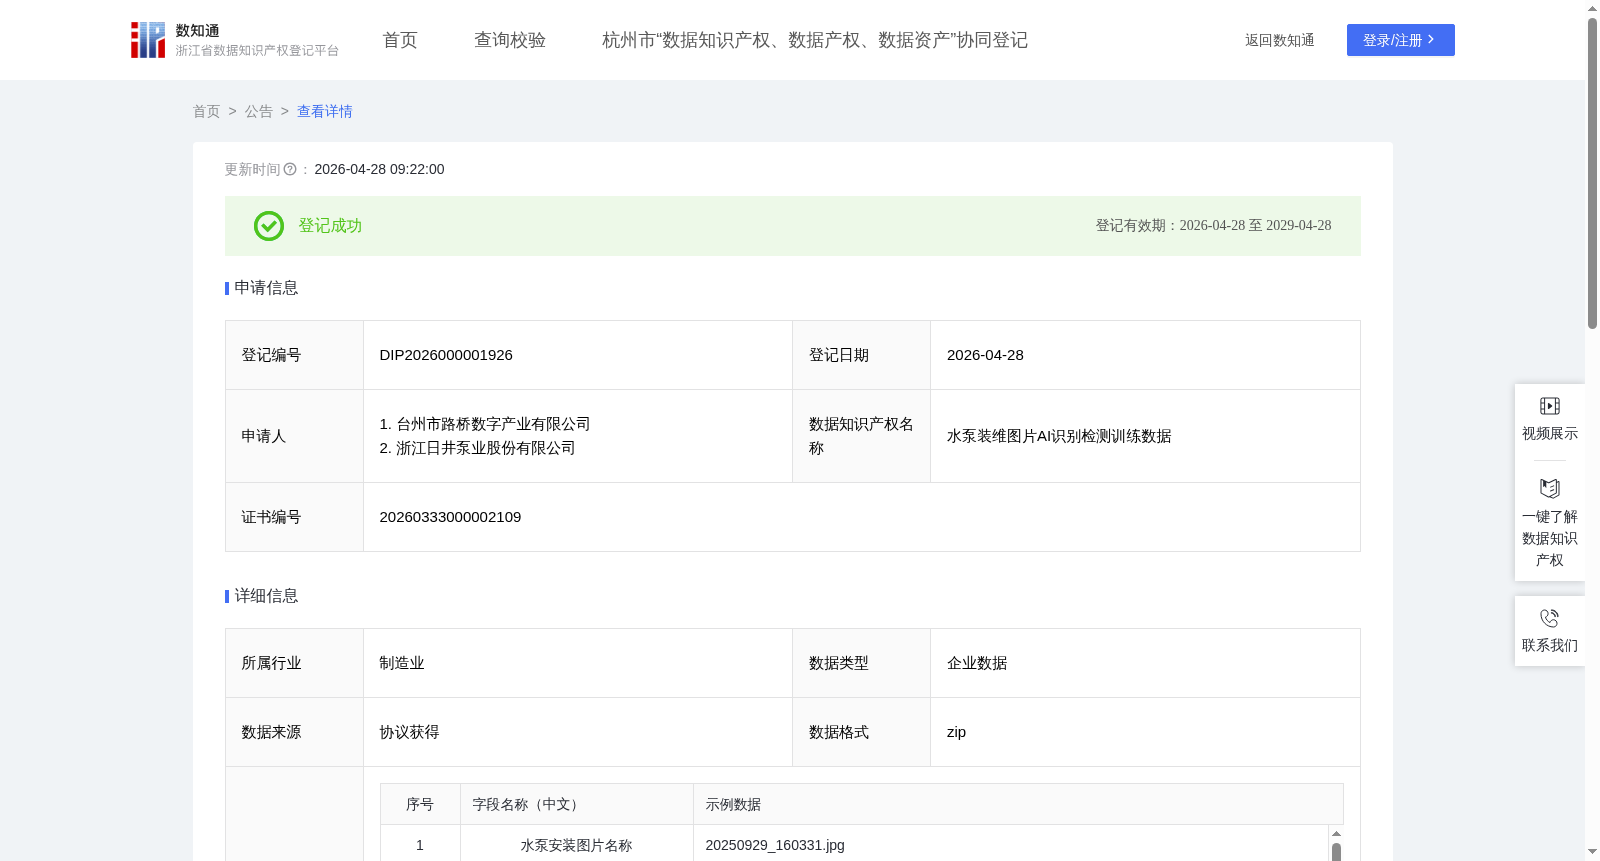Click certificate number 20260333000002109

click(x=450, y=517)
